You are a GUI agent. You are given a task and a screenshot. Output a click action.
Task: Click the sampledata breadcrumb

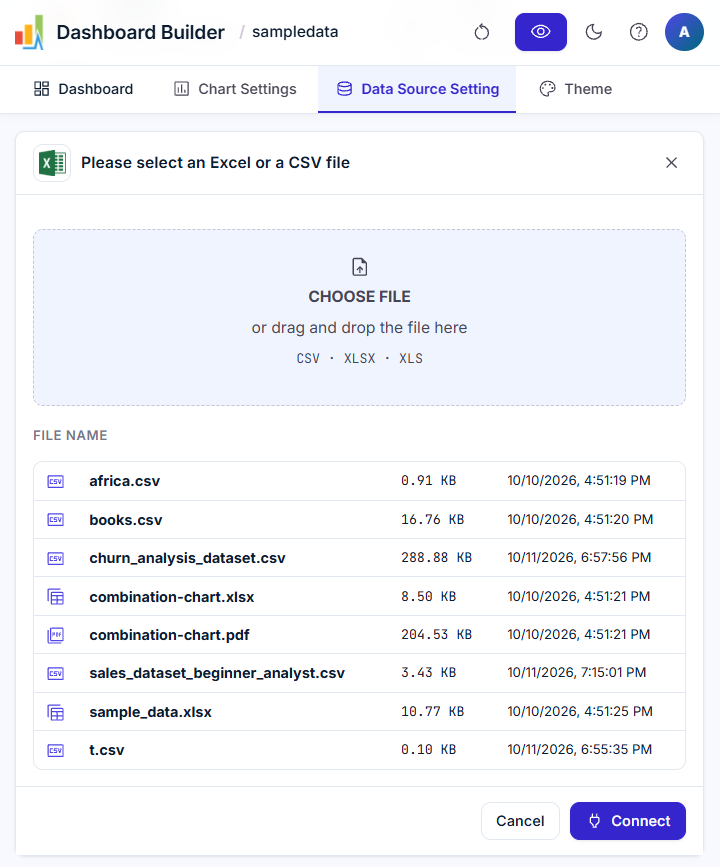pyautogui.click(x=295, y=32)
